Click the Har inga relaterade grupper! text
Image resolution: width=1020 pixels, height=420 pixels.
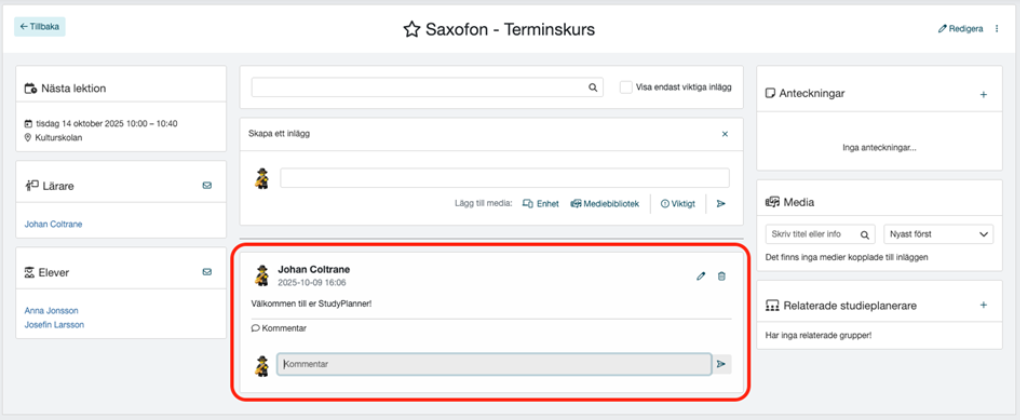point(818,336)
